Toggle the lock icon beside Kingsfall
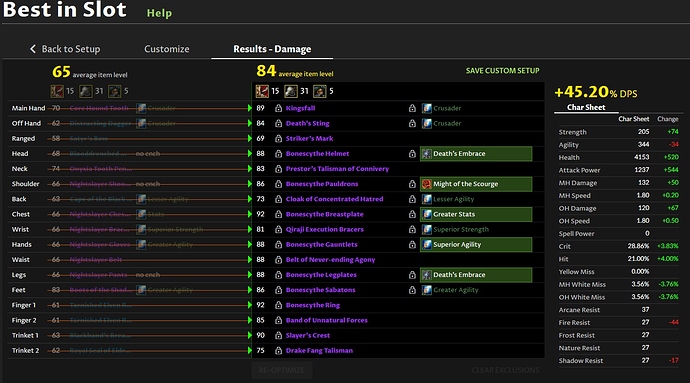The width and height of the screenshot is (690, 383). (x=279, y=108)
